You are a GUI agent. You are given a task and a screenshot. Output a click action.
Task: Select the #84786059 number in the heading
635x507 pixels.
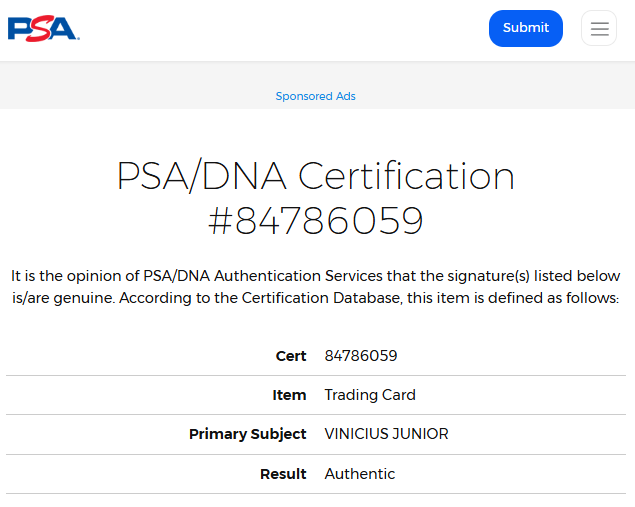pyautogui.click(x=316, y=221)
